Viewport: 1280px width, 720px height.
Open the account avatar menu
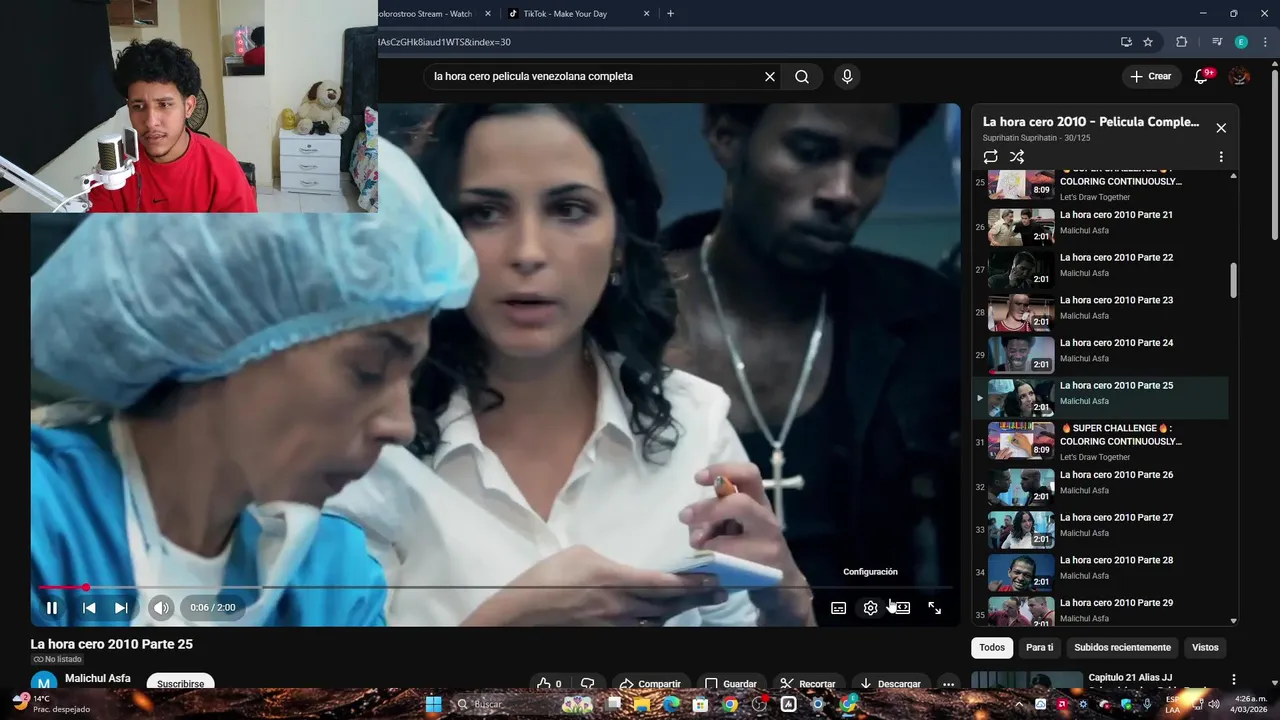[x=1239, y=77]
